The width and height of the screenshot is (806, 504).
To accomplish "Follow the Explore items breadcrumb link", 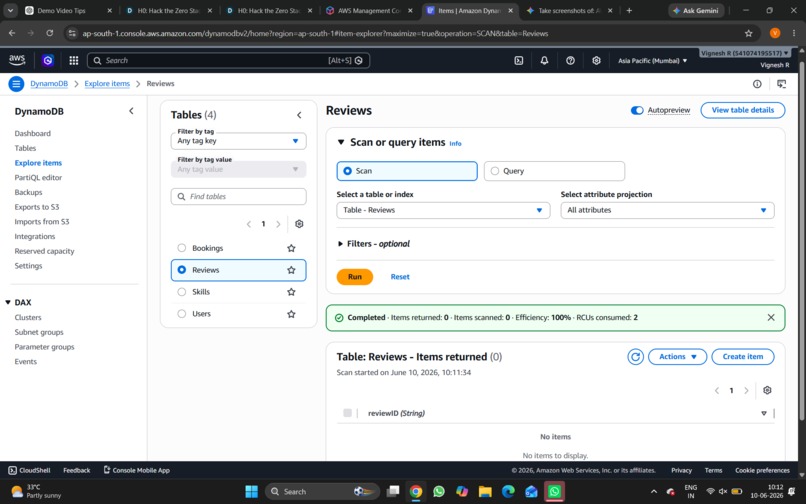I will point(107,83).
